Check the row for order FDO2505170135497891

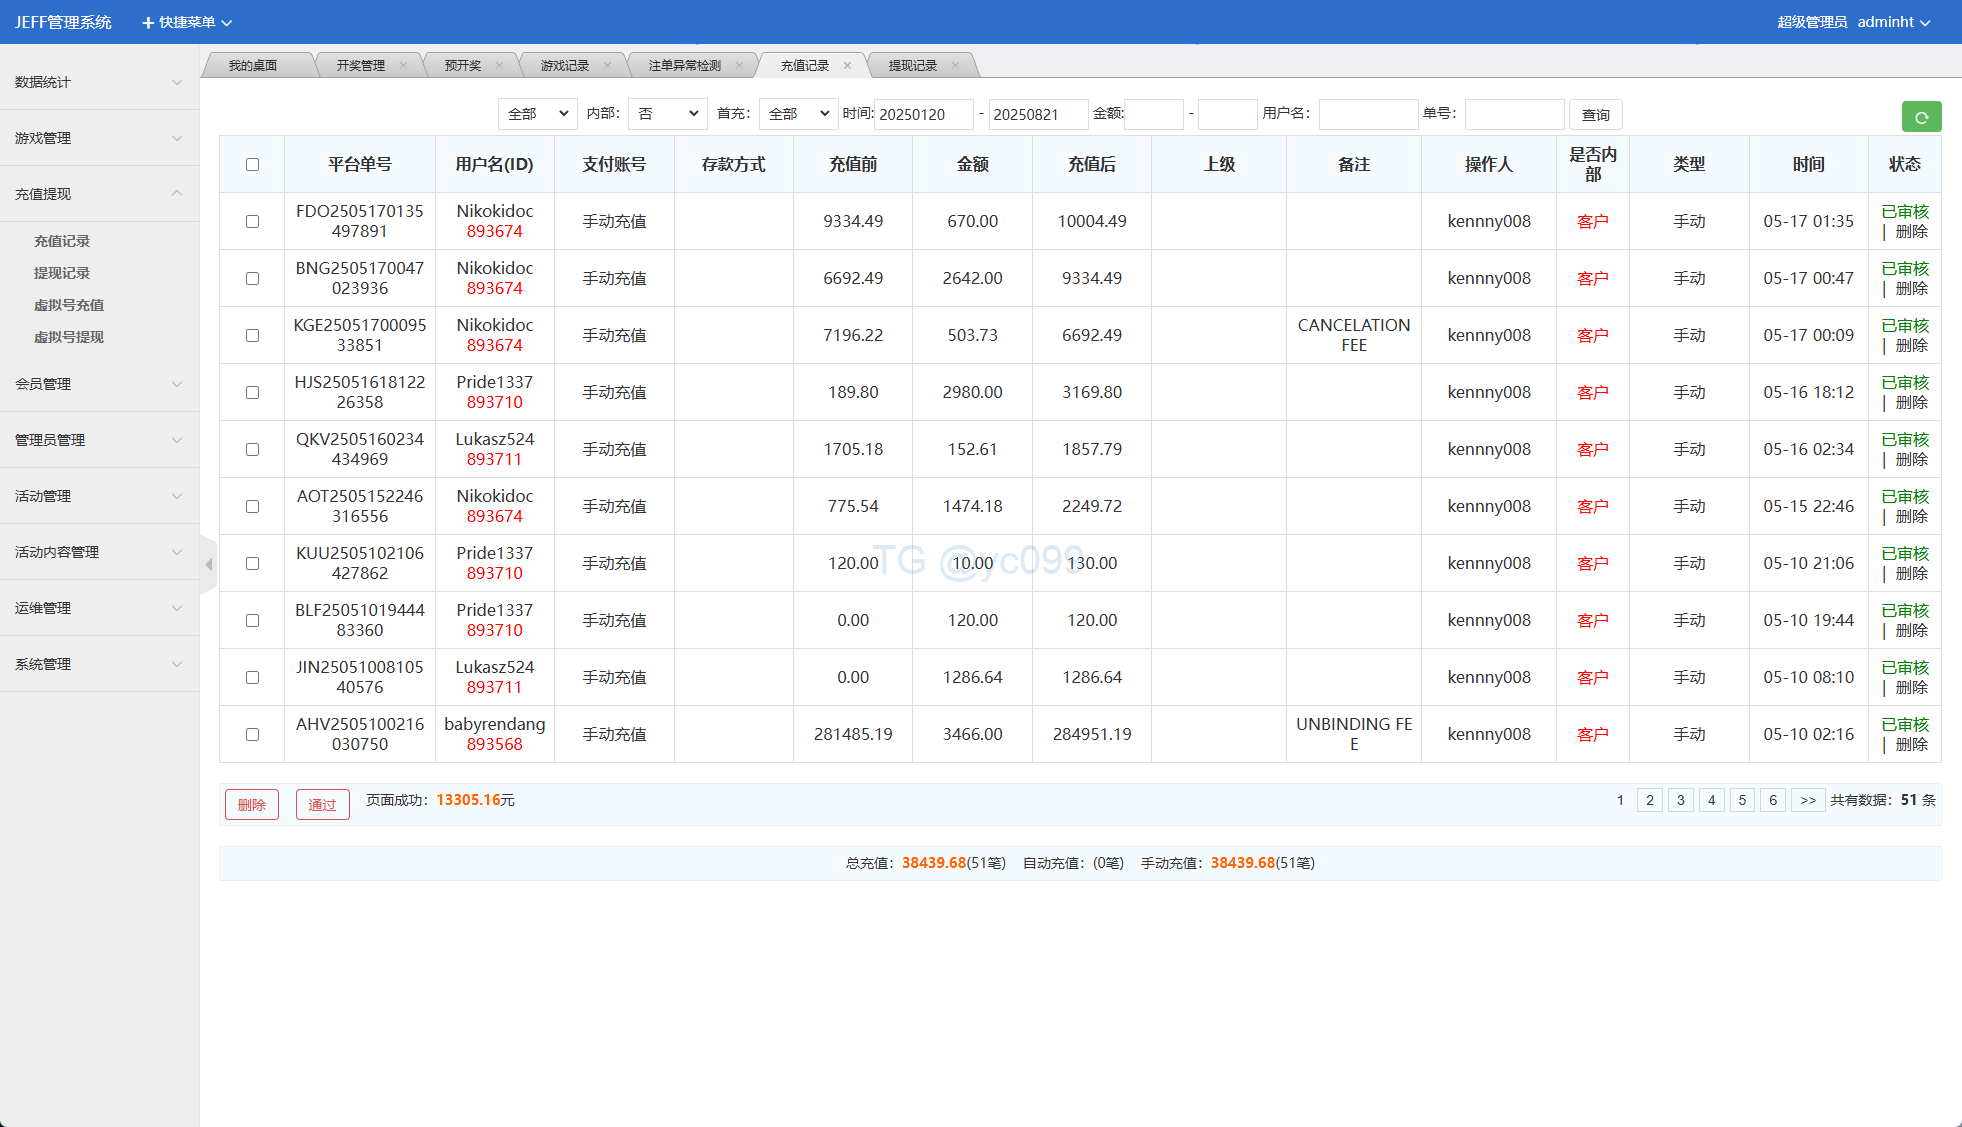click(x=252, y=222)
